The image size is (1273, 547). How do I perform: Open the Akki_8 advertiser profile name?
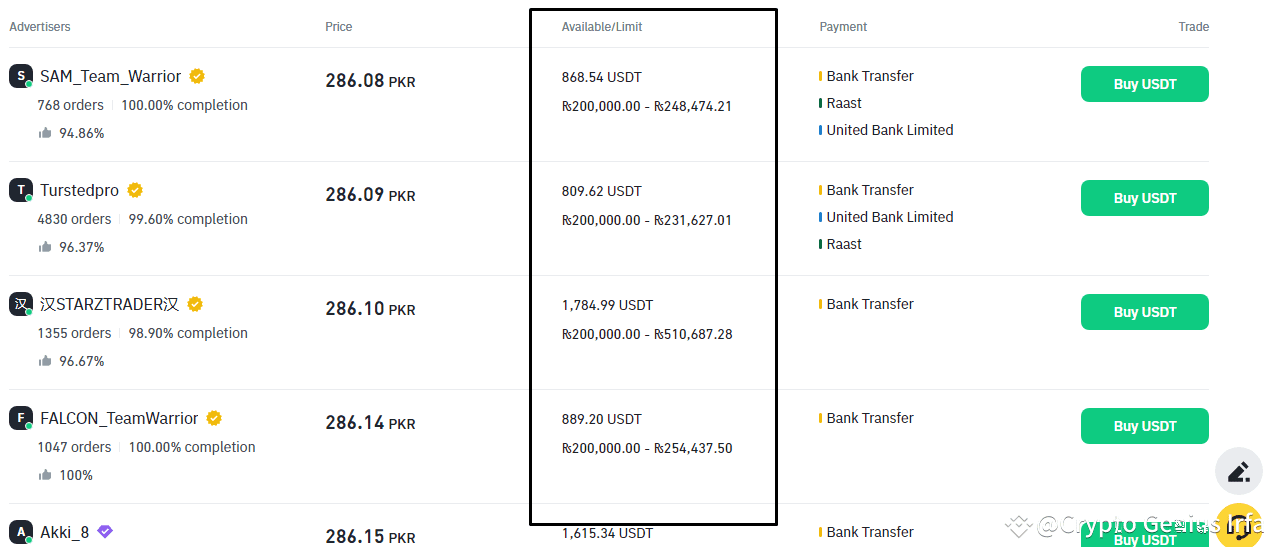tap(64, 532)
